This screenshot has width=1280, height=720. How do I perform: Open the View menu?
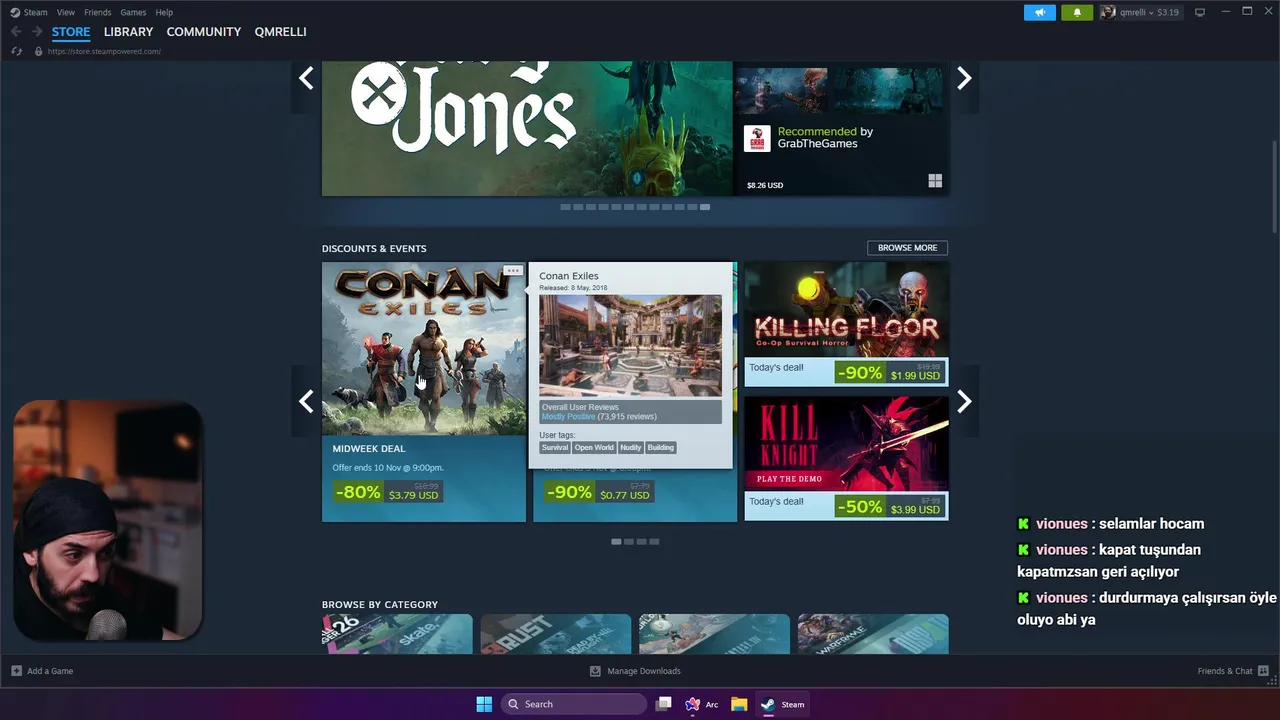click(66, 12)
